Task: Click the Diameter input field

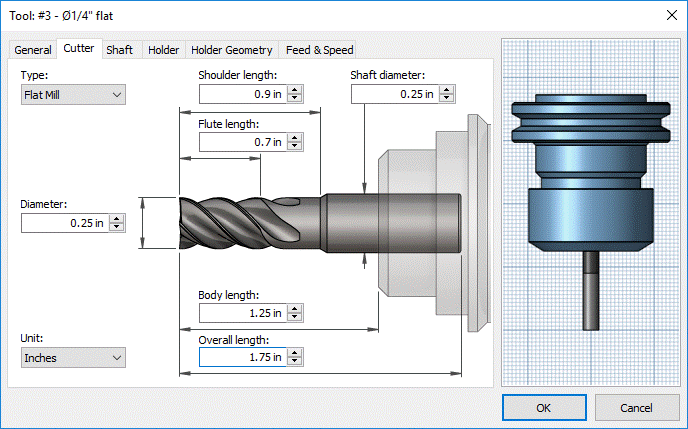Action: point(65,223)
